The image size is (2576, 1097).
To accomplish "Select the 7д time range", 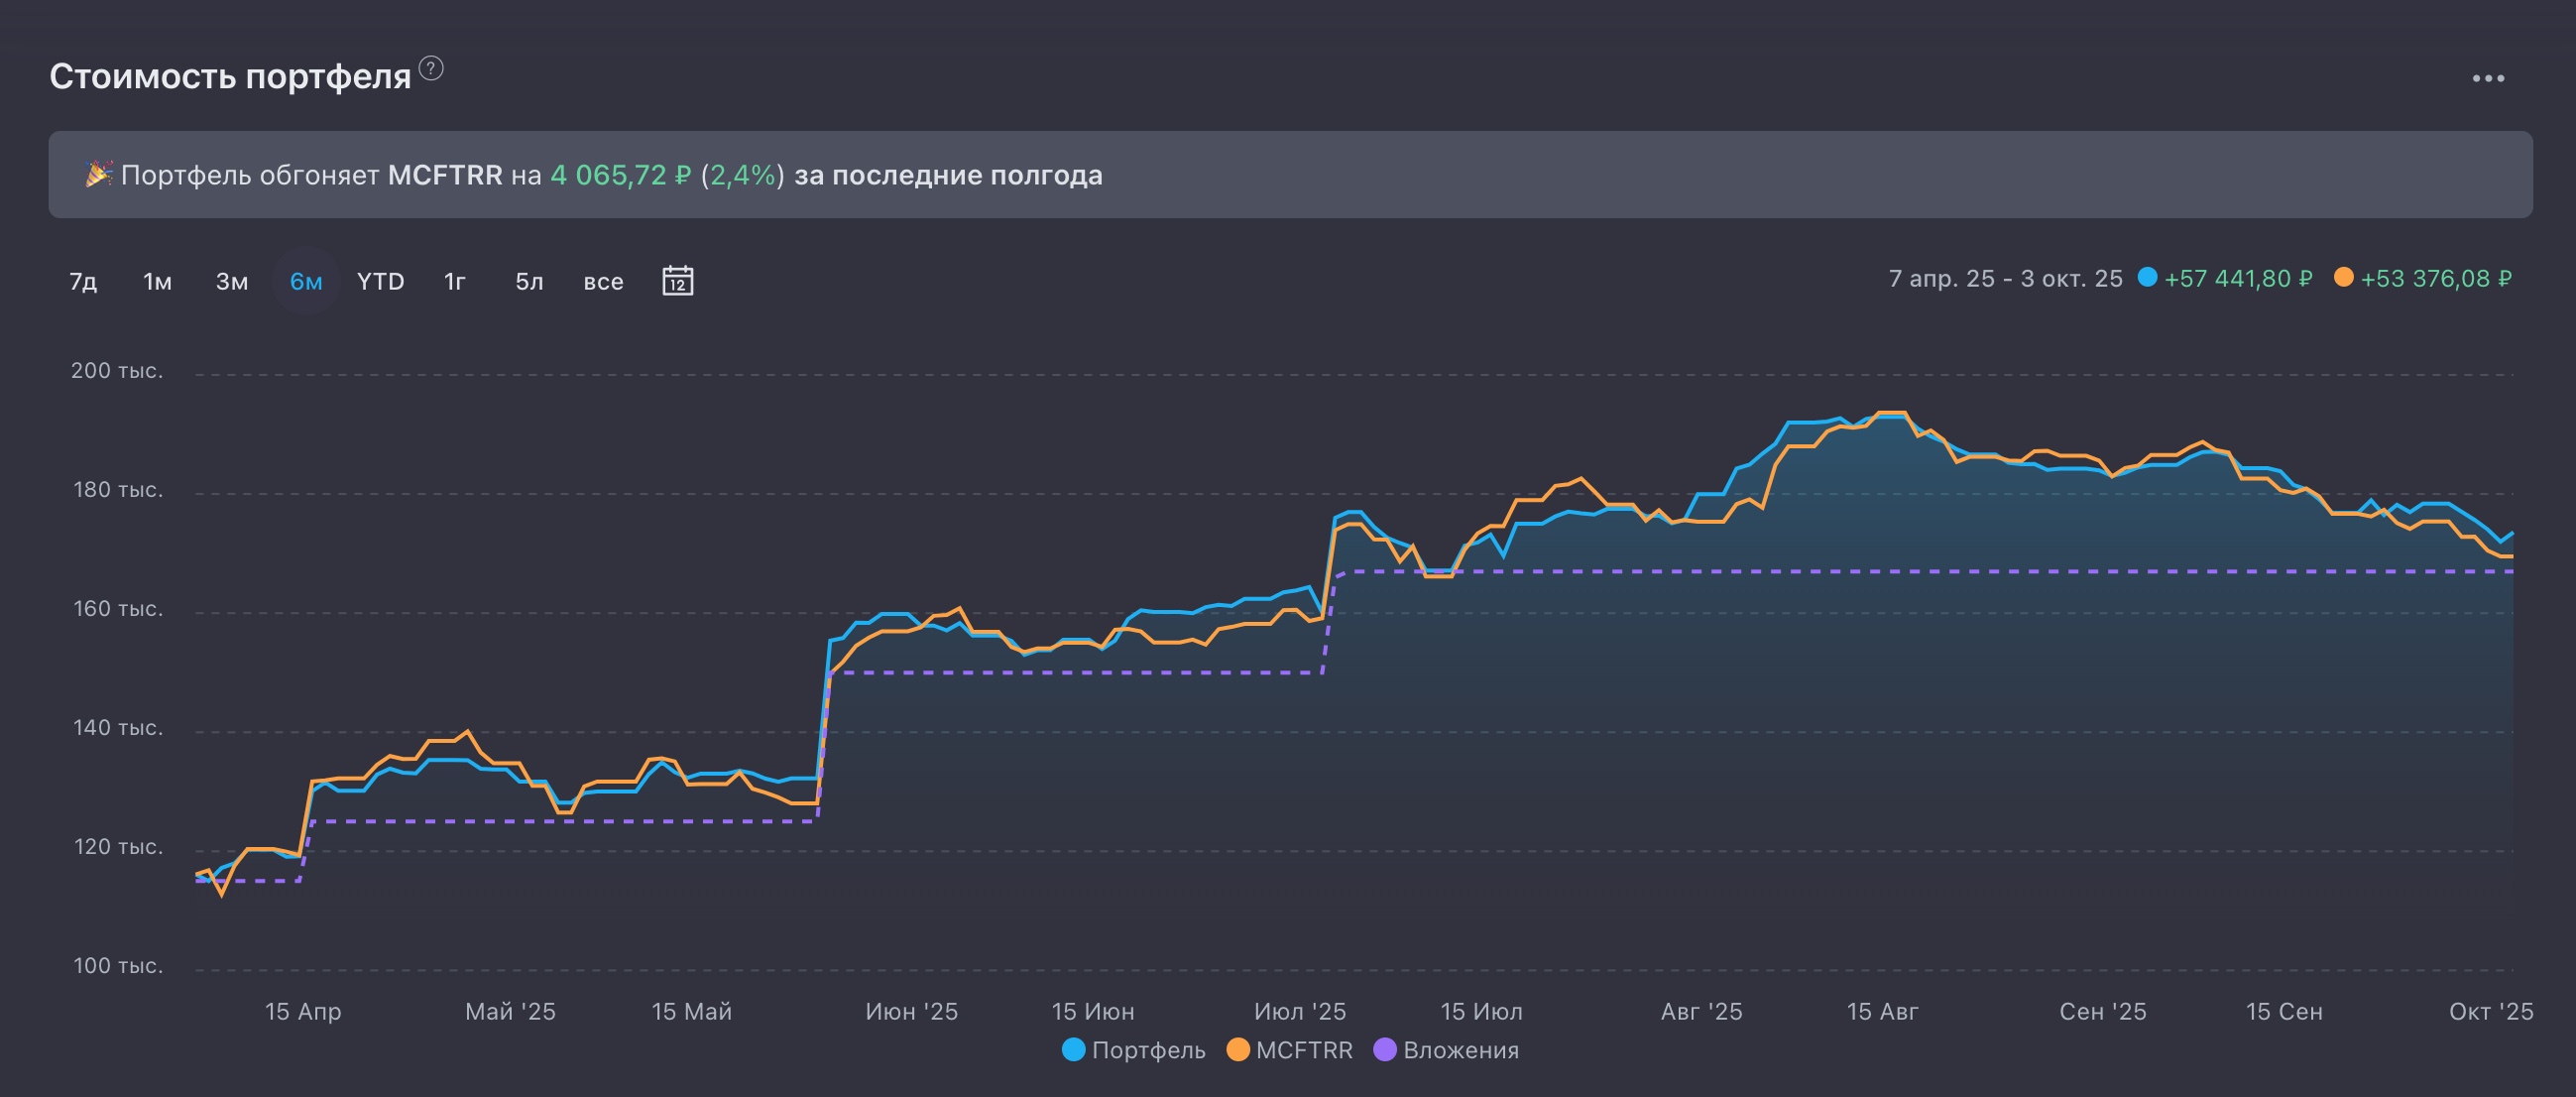I will 83,281.
